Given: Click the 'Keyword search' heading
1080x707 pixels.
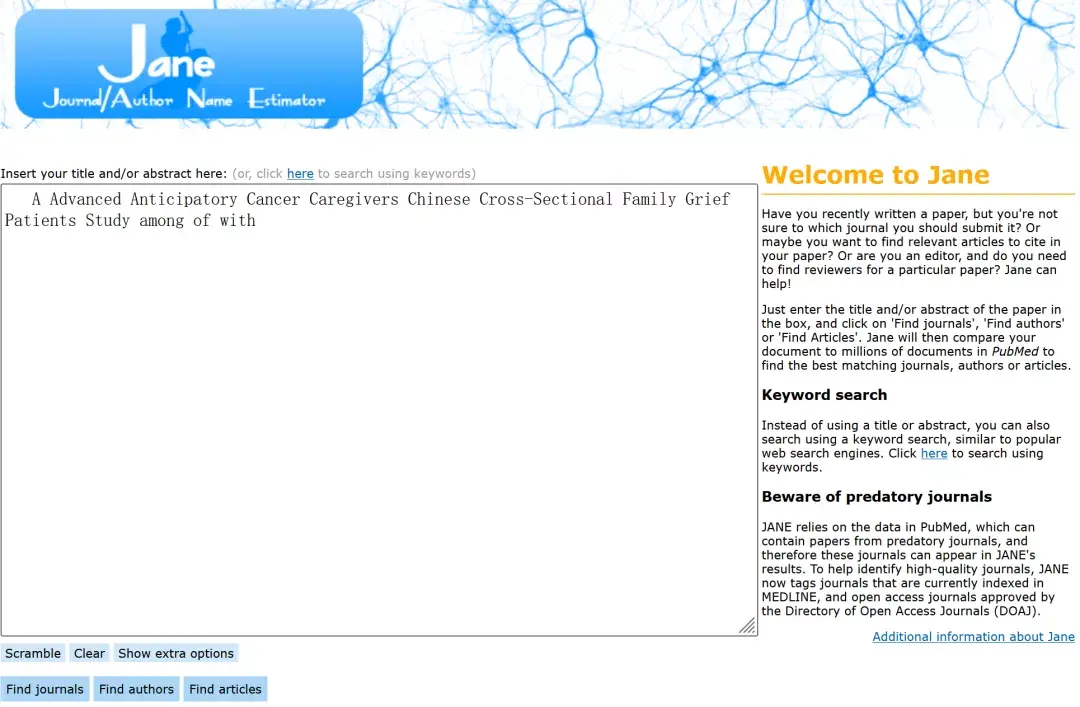Looking at the screenshot, I should point(824,395).
